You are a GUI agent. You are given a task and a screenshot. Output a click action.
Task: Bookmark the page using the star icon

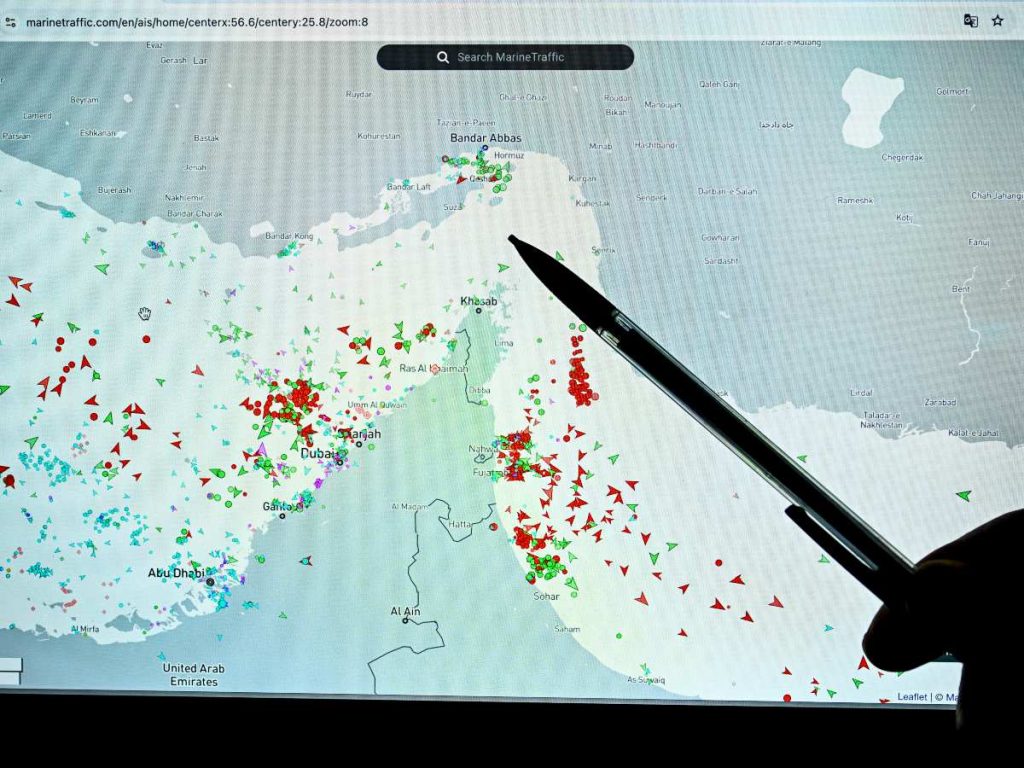pos(997,19)
